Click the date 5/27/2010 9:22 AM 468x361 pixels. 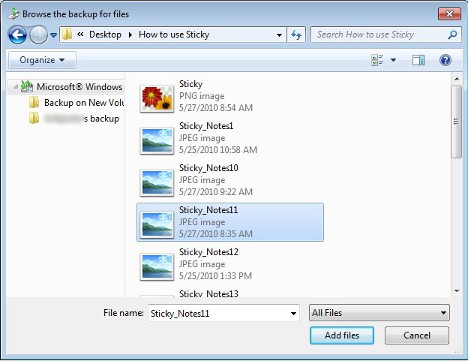coord(216,192)
